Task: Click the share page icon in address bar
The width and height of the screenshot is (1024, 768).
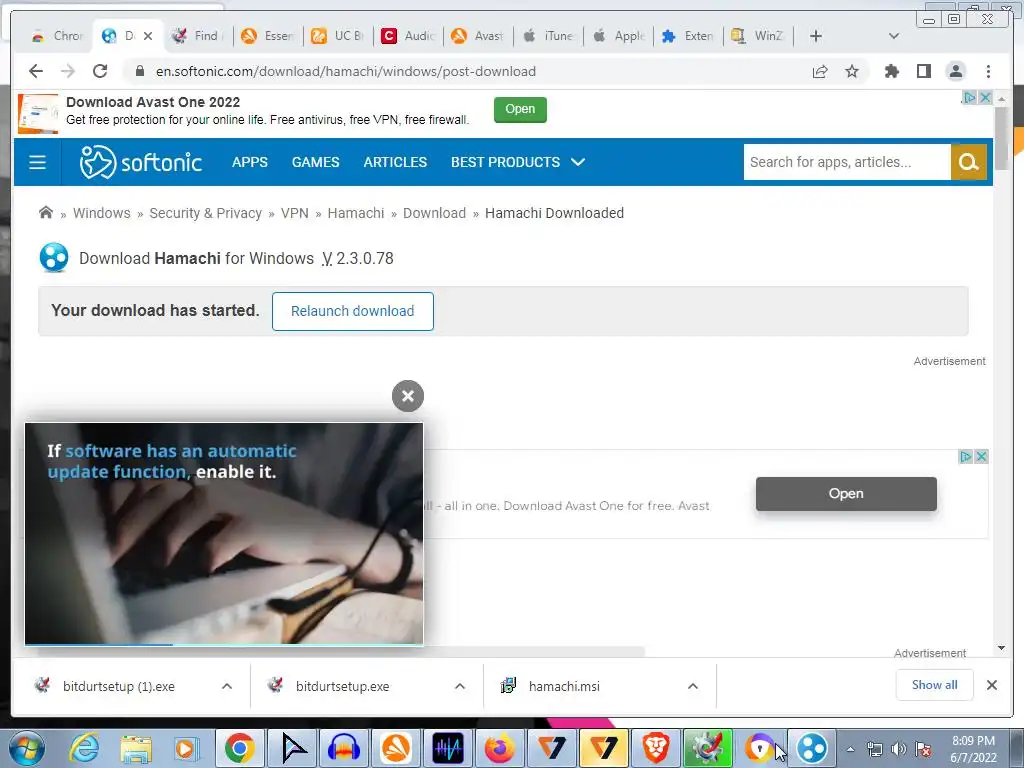Action: click(820, 71)
